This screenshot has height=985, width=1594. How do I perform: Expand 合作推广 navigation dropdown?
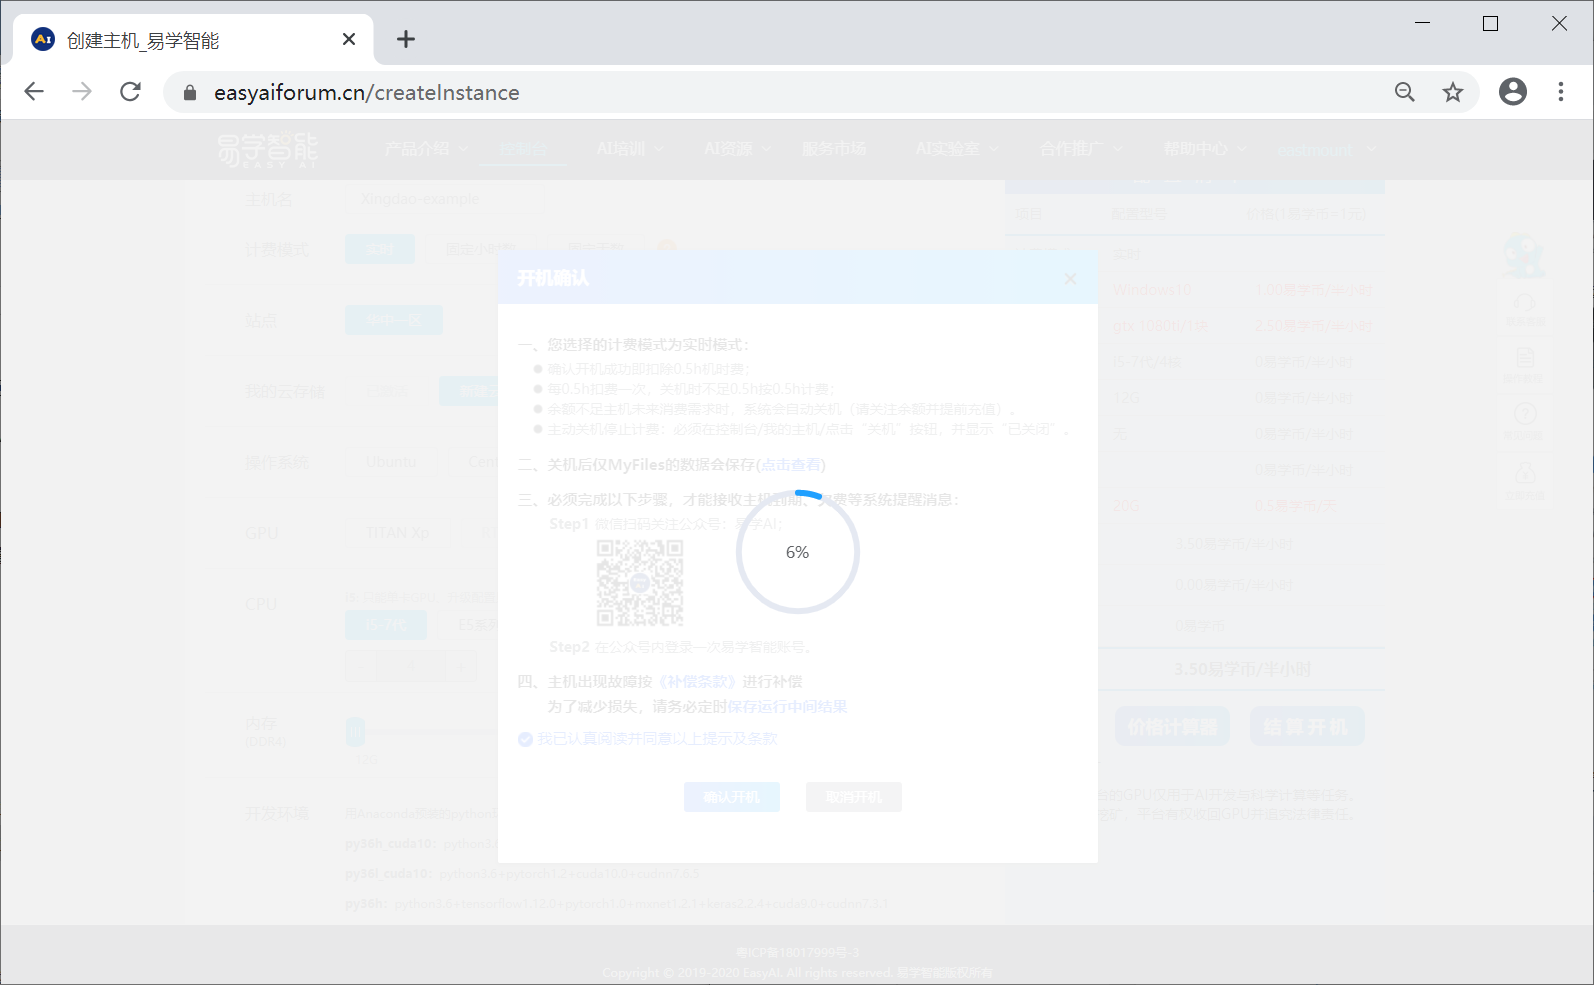pyautogui.click(x=1081, y=149)
